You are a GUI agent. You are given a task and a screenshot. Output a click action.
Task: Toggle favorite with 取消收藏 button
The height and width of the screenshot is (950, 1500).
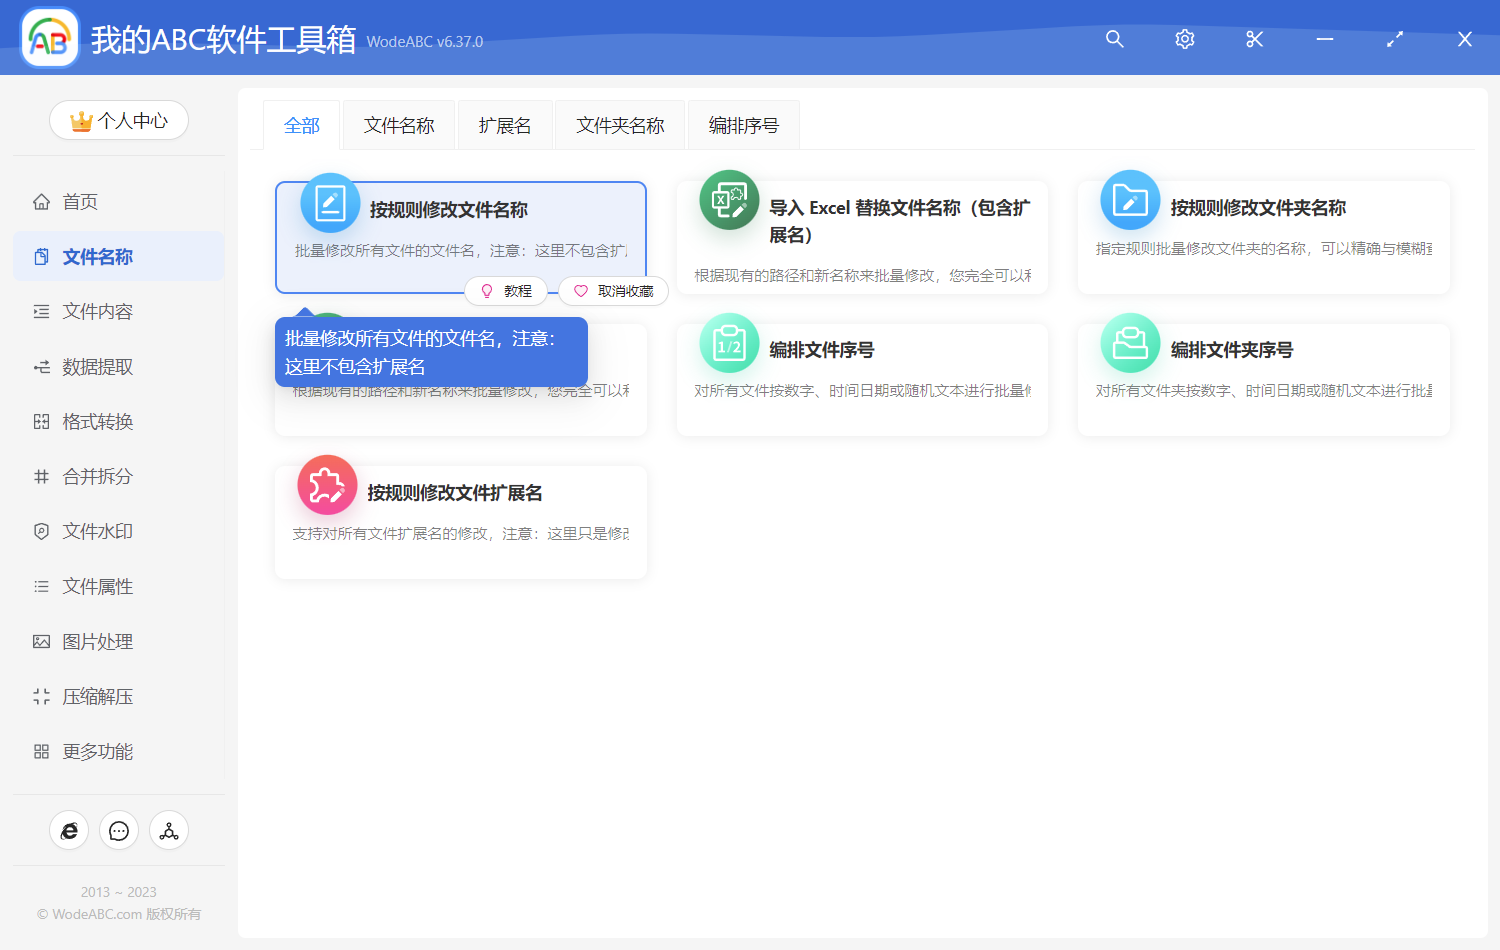pos(613,291)
